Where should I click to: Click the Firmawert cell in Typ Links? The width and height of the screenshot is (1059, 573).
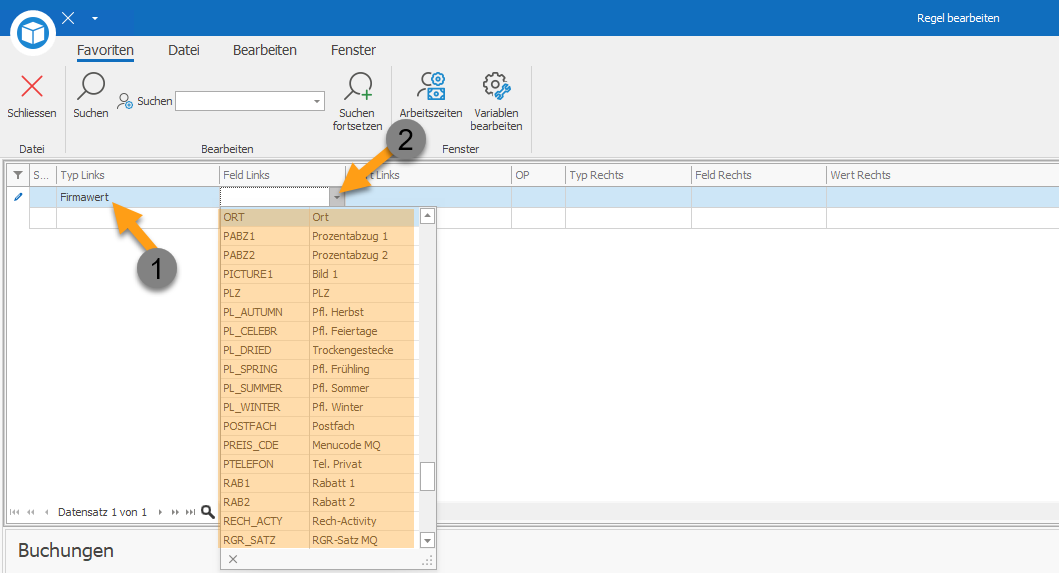137,197
